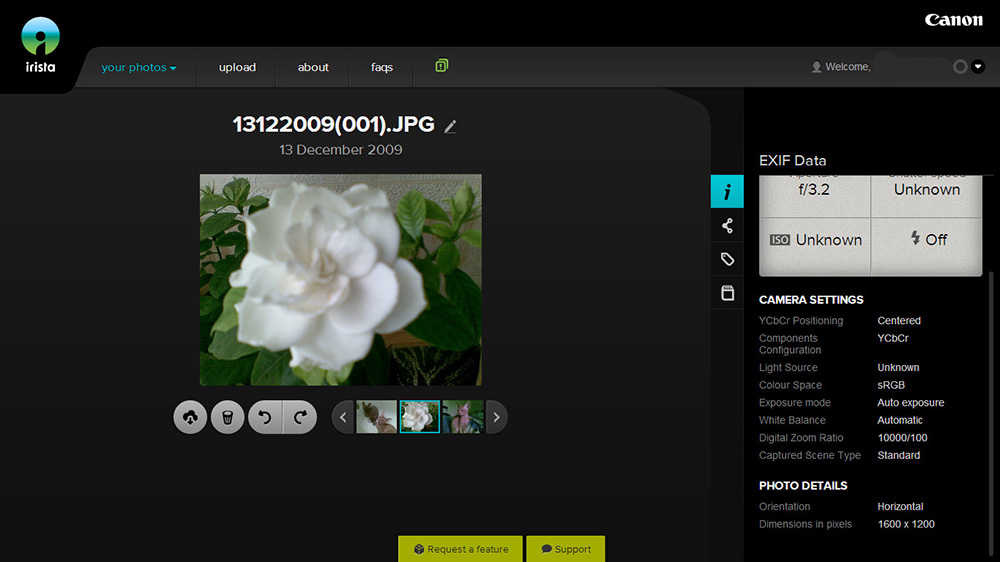Click the shutter speed Unknown tile
Viewport: 1000px width, 562px height.
pyautogui.click(x=927, y=196)
